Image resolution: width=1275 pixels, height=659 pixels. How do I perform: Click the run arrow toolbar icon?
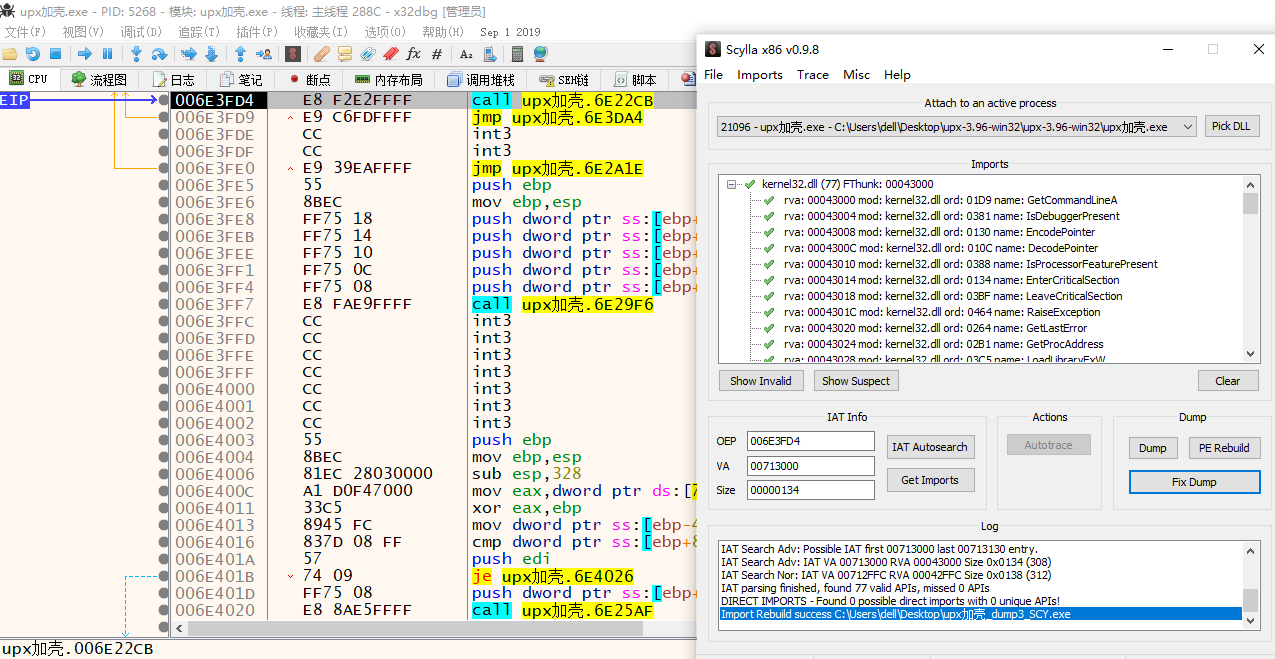pos(85,54)
